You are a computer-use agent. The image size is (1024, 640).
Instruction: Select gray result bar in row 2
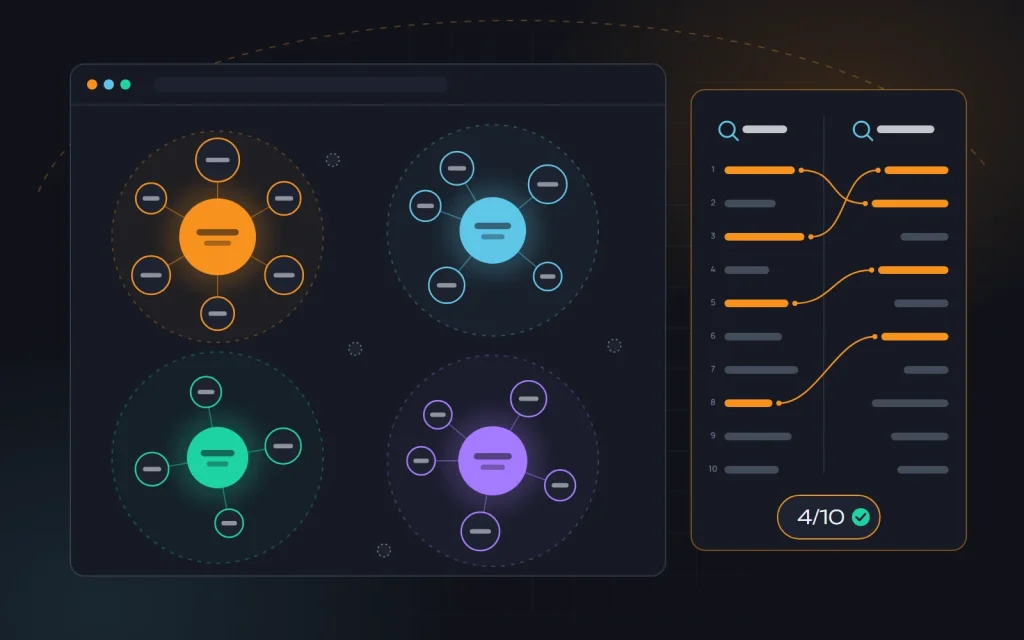point(750,204)
